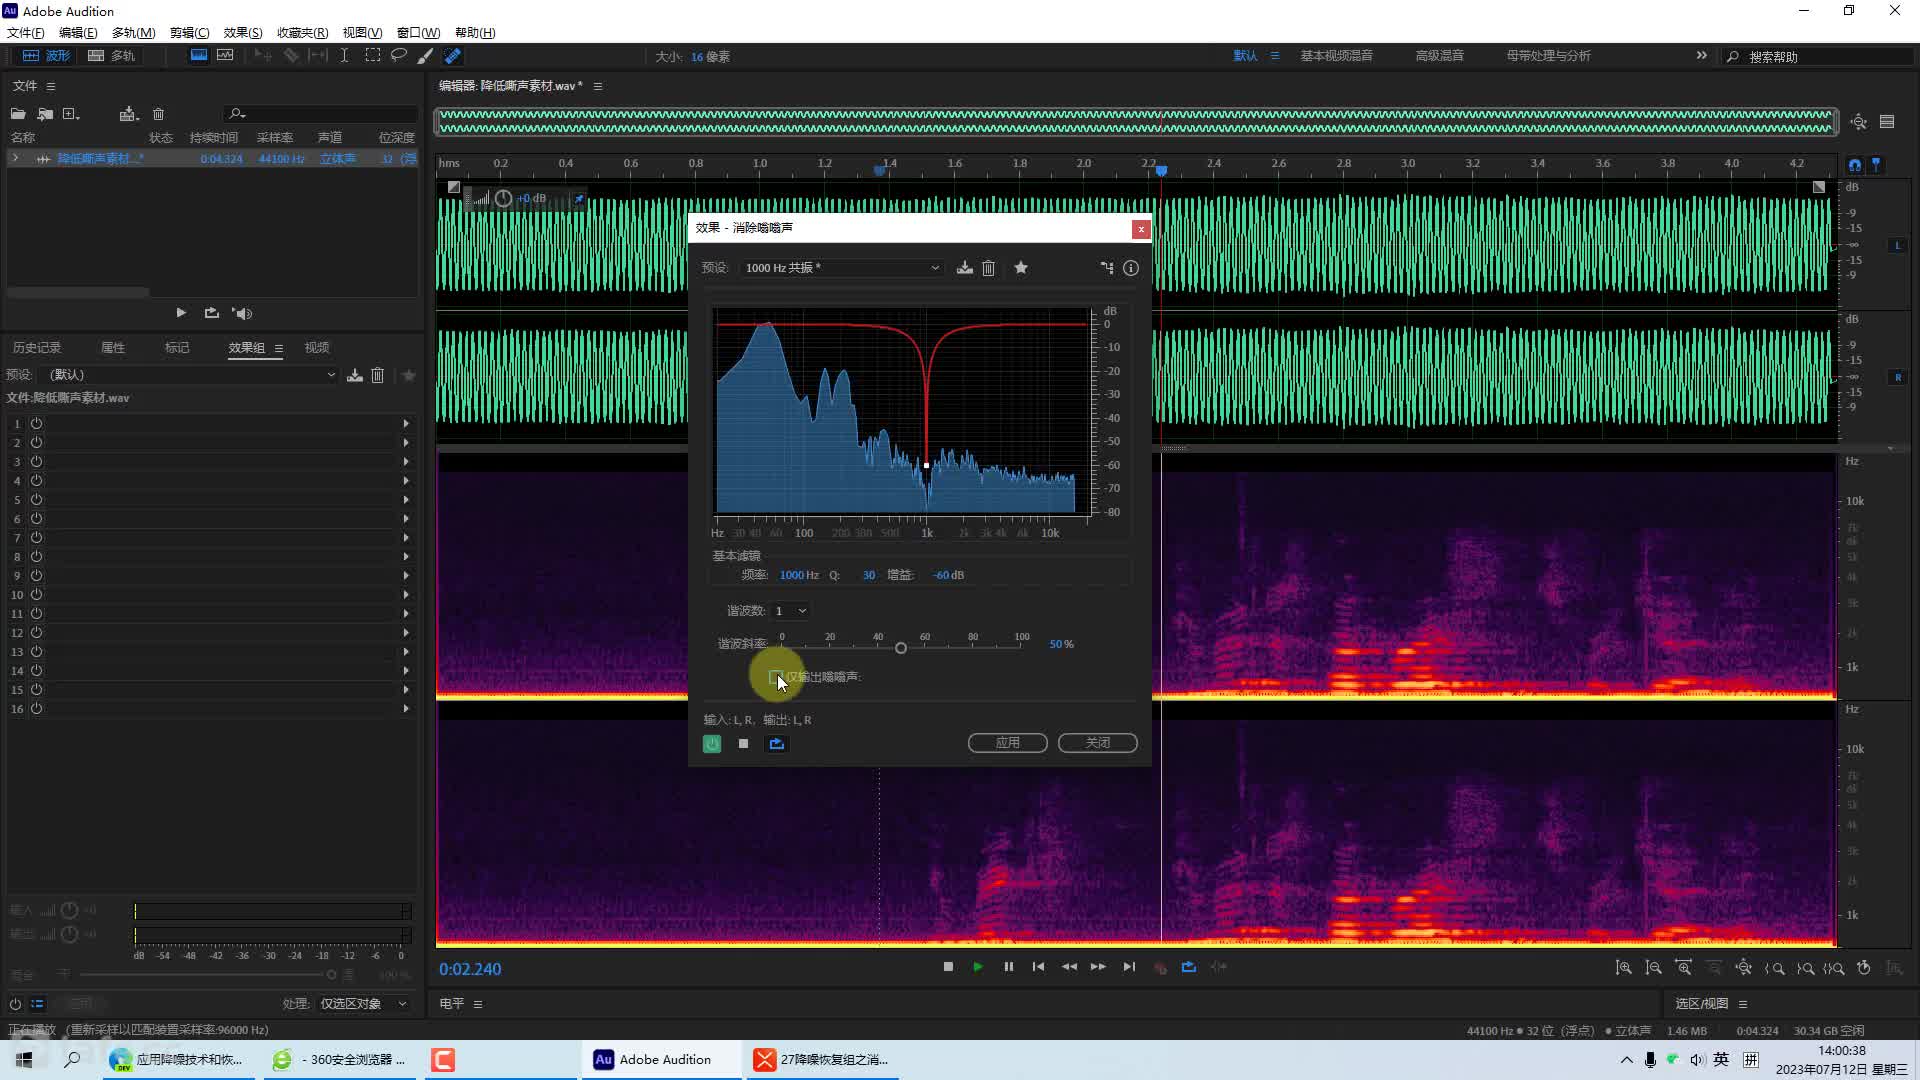Open effect dialog info icon
This screenshot has width=1920, height=1080.
(x=1131, y=268)
